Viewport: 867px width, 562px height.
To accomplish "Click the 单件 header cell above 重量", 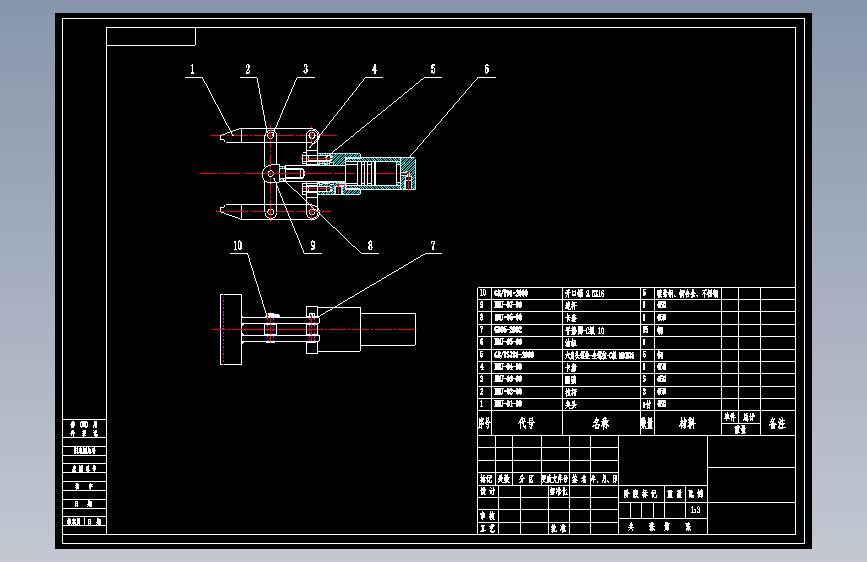I will click(x=730, y=417).
